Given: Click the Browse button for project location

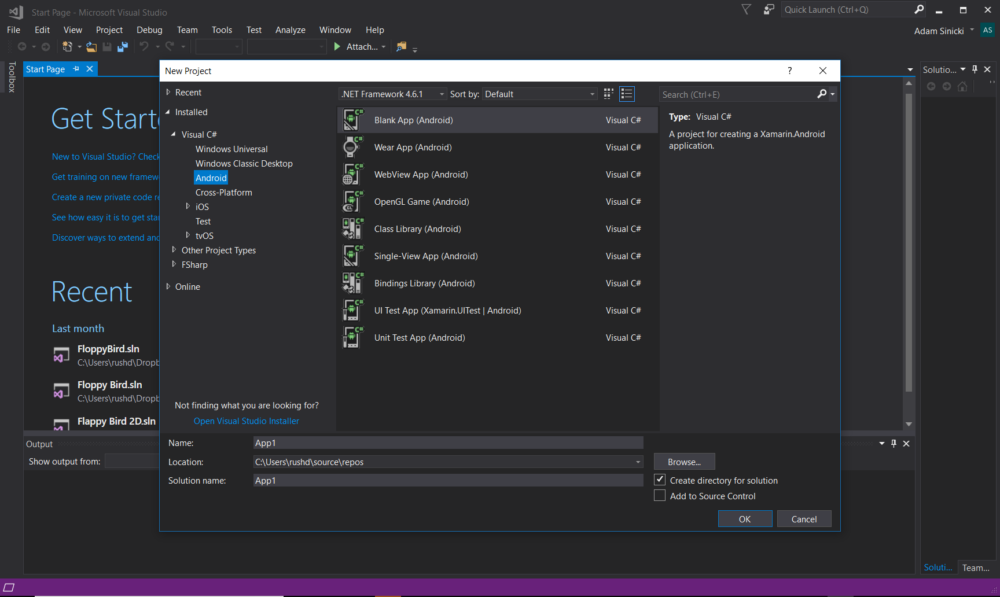Looking at the screenshot, I should 684,461.
